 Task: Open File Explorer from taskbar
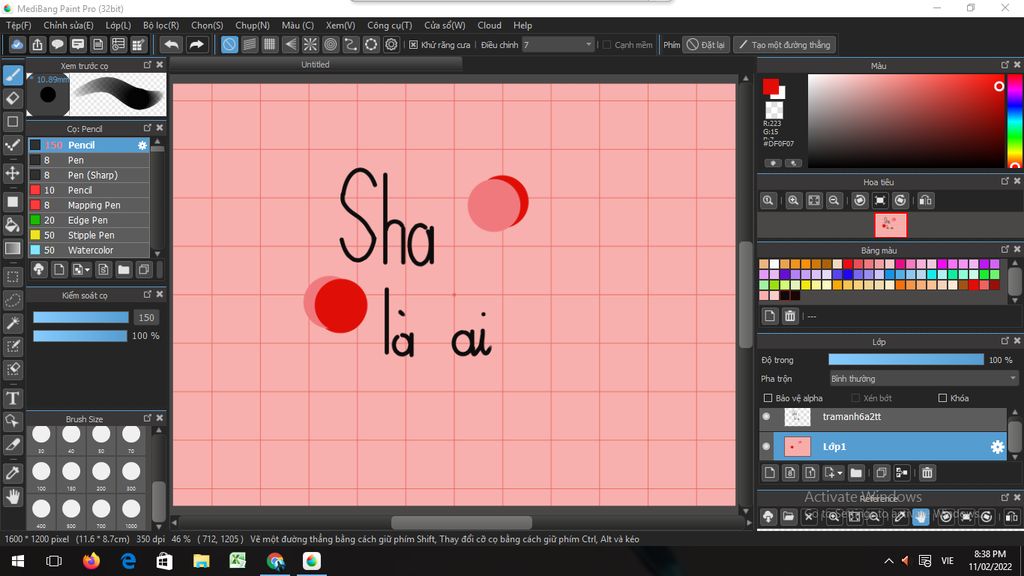tap(201, 561)
